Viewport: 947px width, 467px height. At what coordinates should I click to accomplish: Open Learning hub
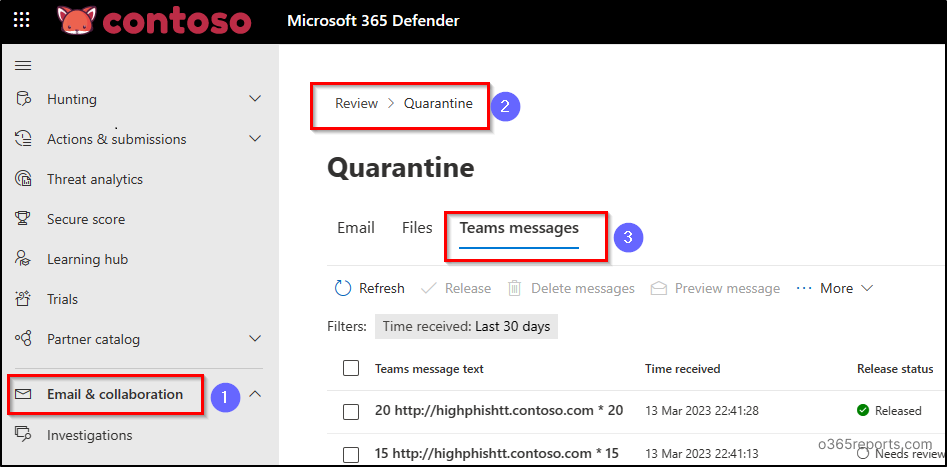coord(88,259)
